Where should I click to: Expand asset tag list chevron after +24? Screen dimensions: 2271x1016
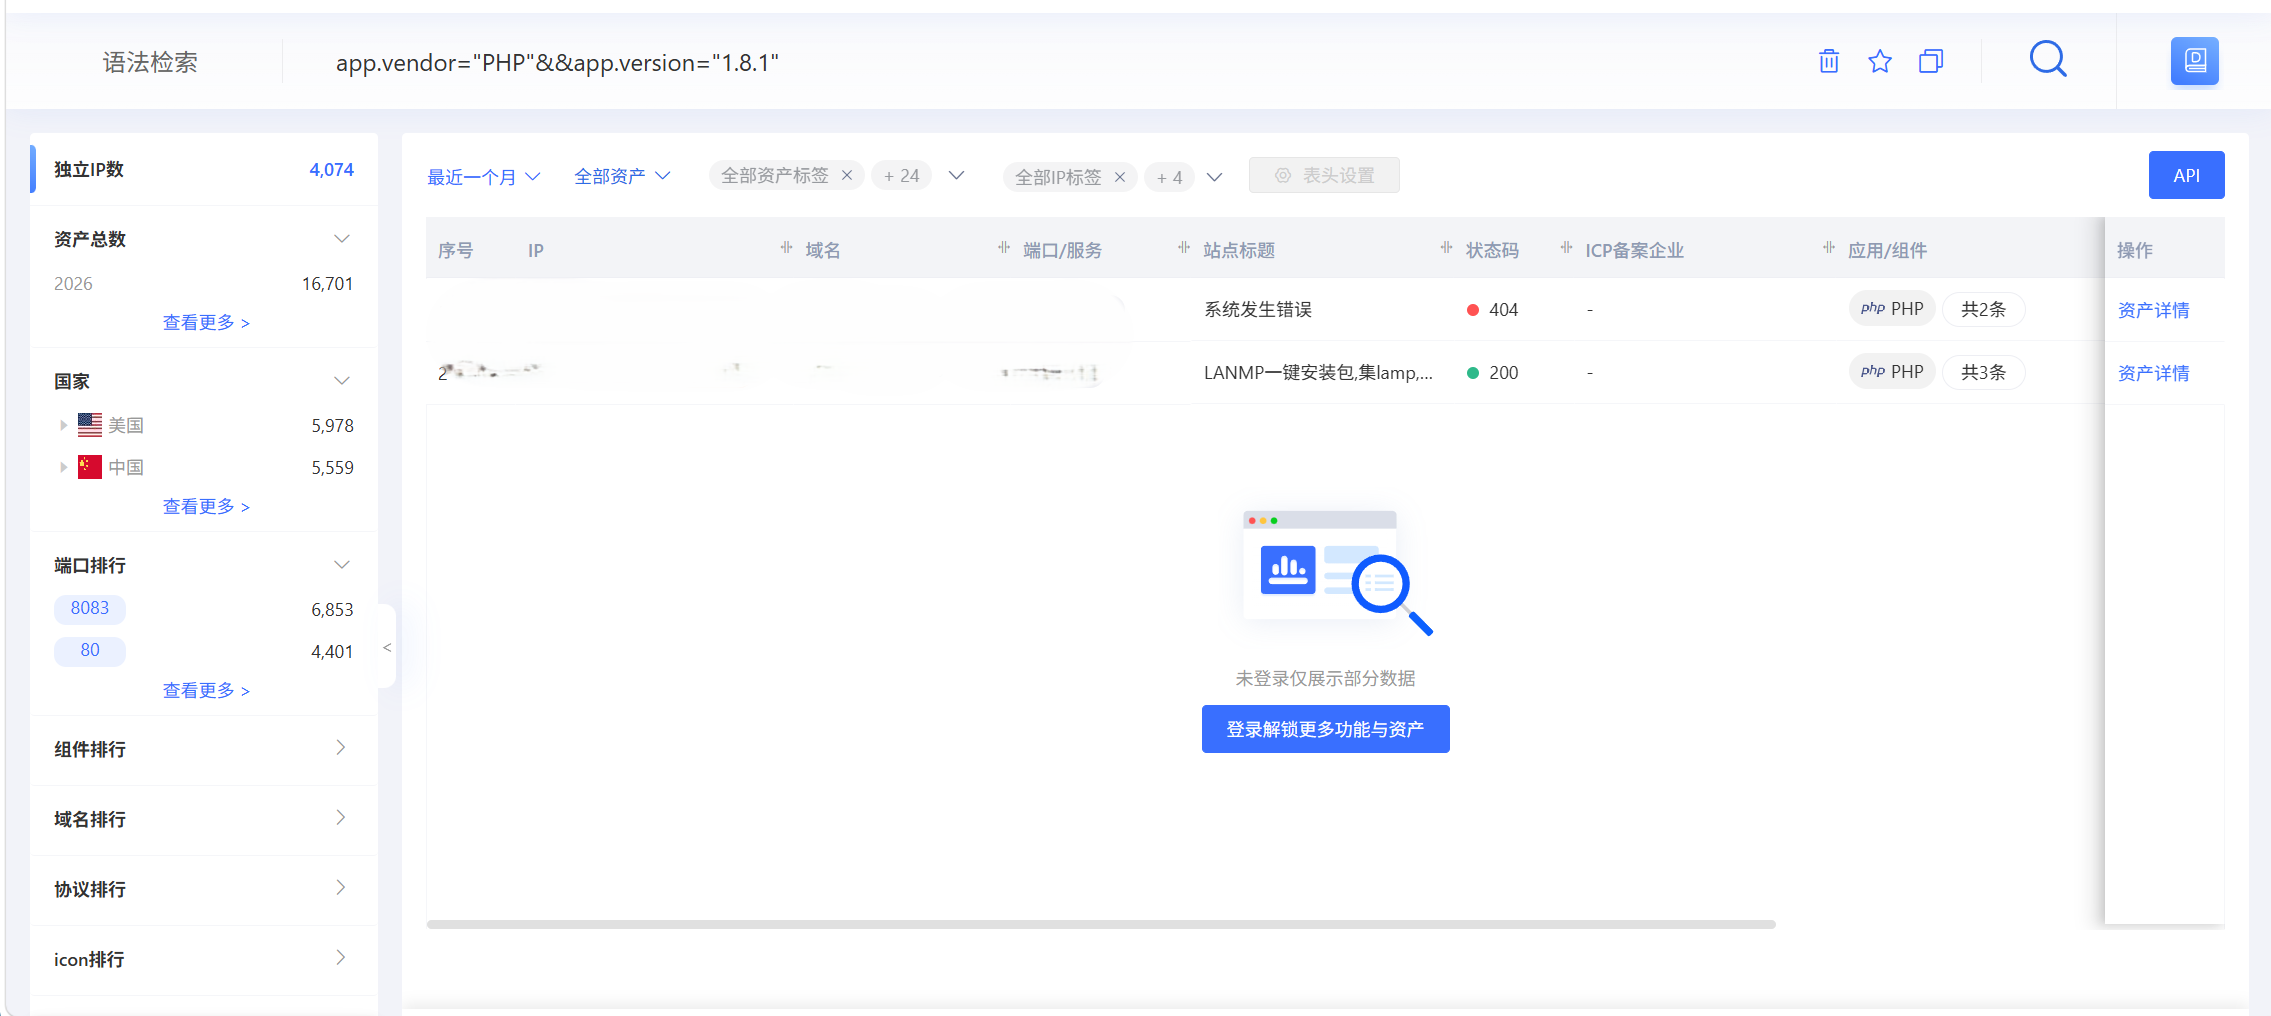click(x=956, y=176)
